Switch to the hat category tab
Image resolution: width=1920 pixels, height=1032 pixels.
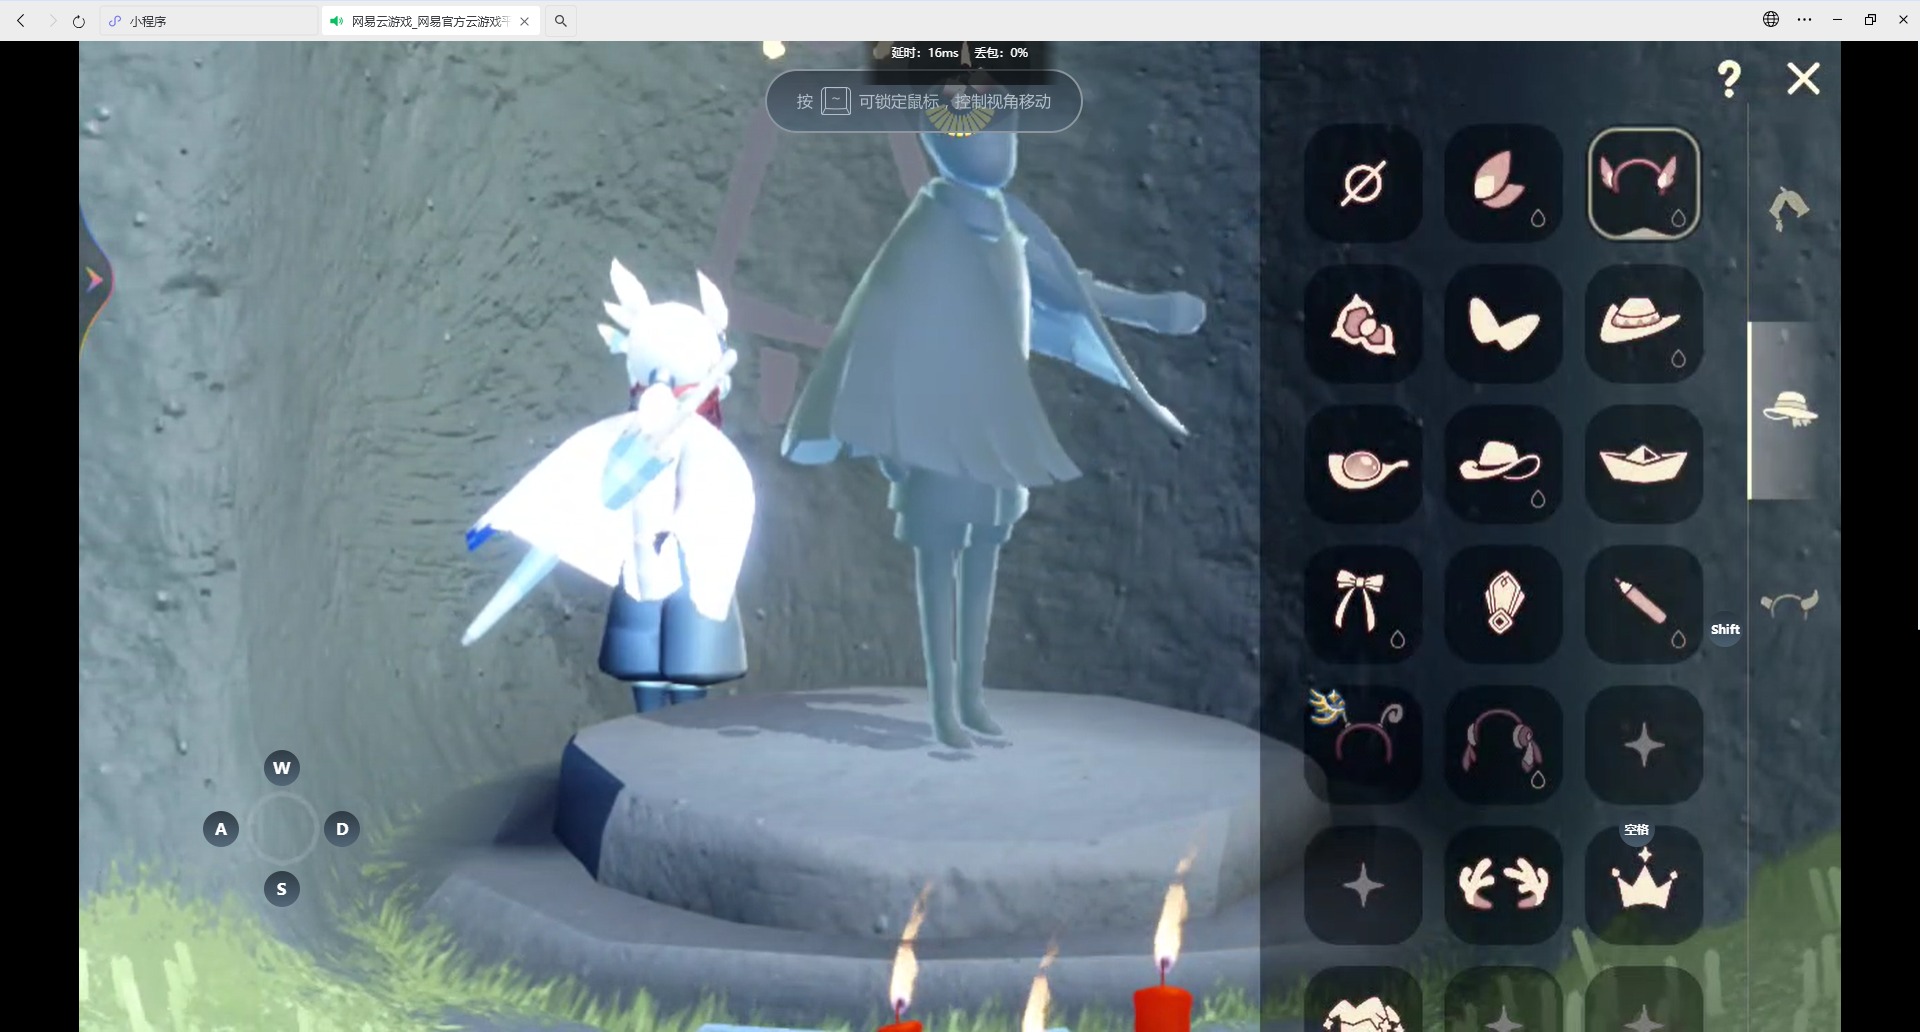click(1790, 409)
